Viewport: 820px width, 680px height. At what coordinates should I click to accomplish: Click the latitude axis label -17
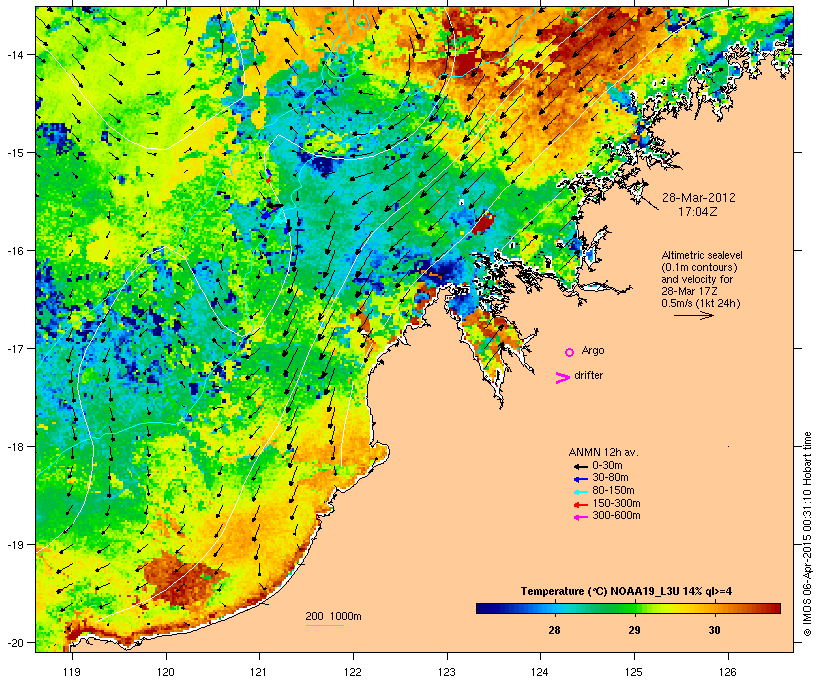14,348
